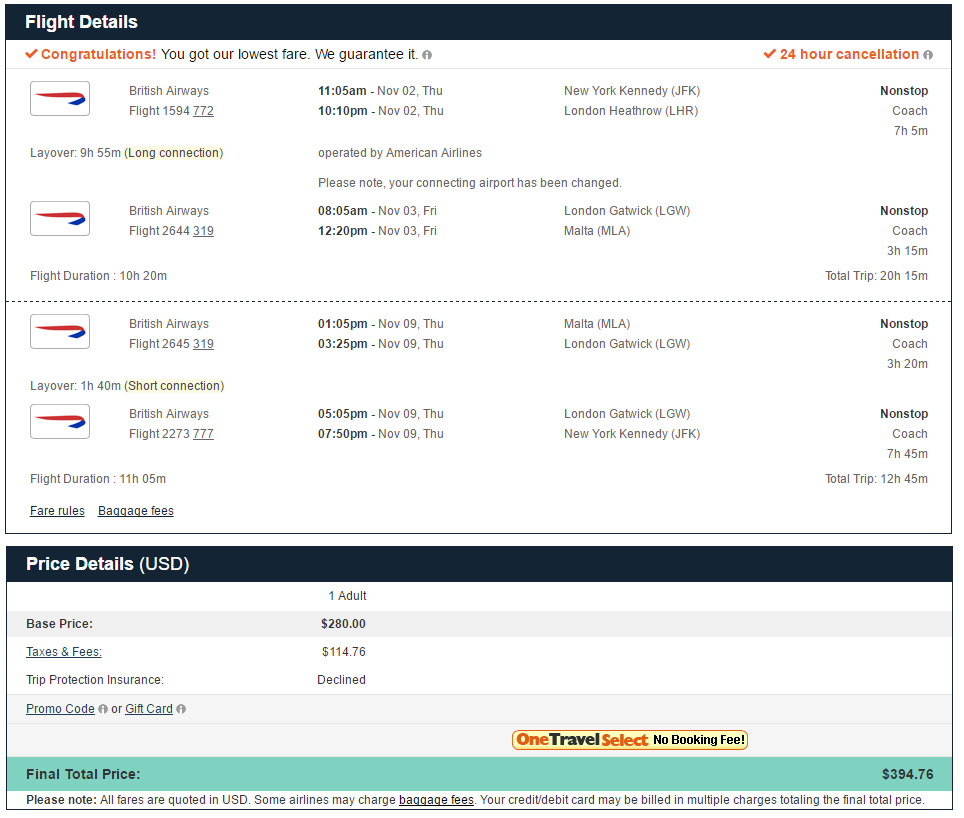Click the 24 hour cancellation info icon
The image size is (964, 818).
pyautogui.click(x=928, y=55)
